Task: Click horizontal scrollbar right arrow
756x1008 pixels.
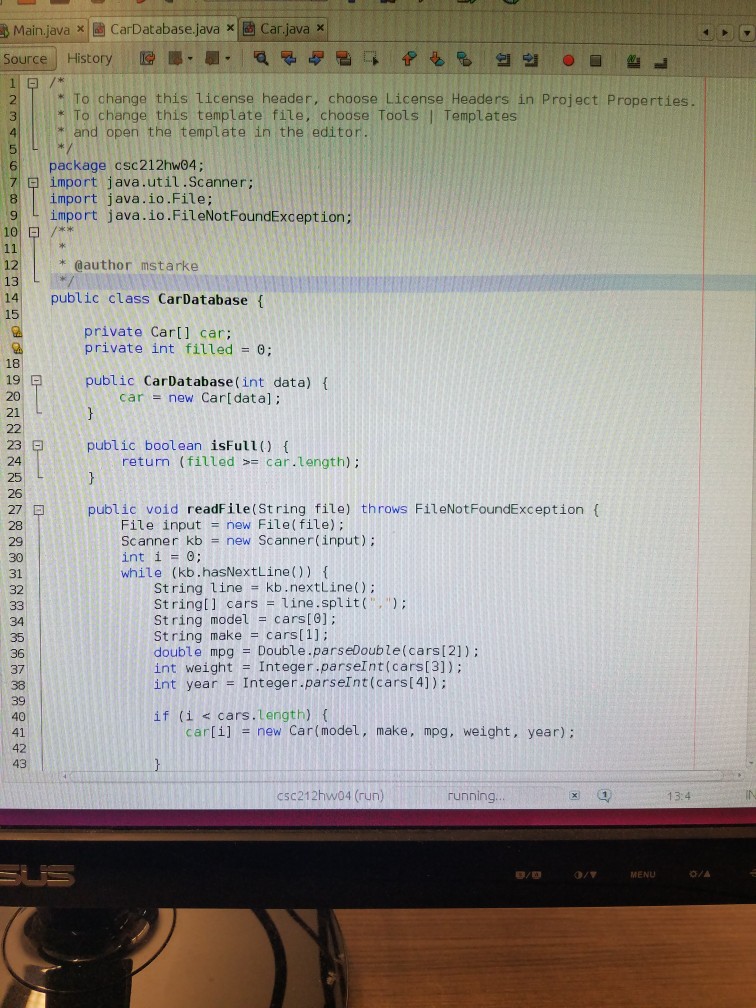Action: pyautogui.click(x=739, y=776)
